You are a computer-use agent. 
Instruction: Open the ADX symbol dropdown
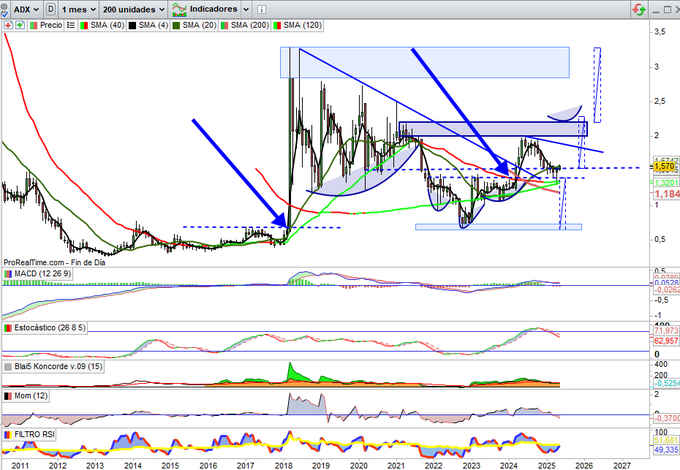(x=26, y=9)
